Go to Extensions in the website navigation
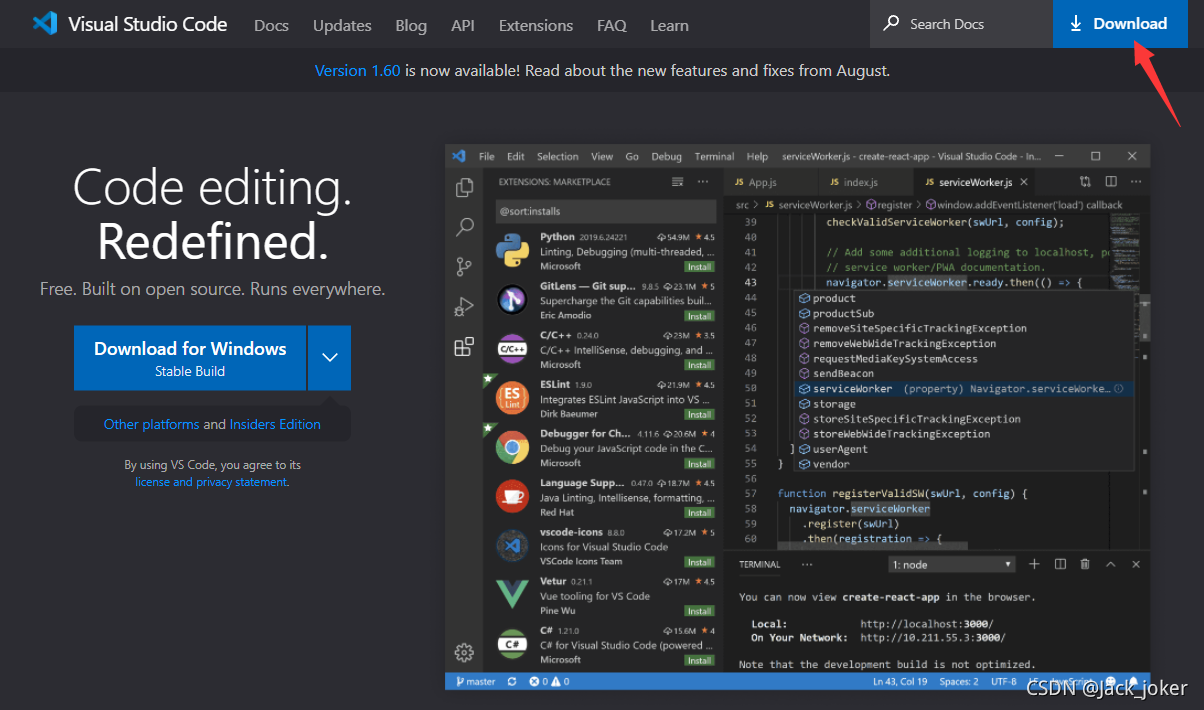Screen dimensions: 1204x710 click(x=536, y=25)
